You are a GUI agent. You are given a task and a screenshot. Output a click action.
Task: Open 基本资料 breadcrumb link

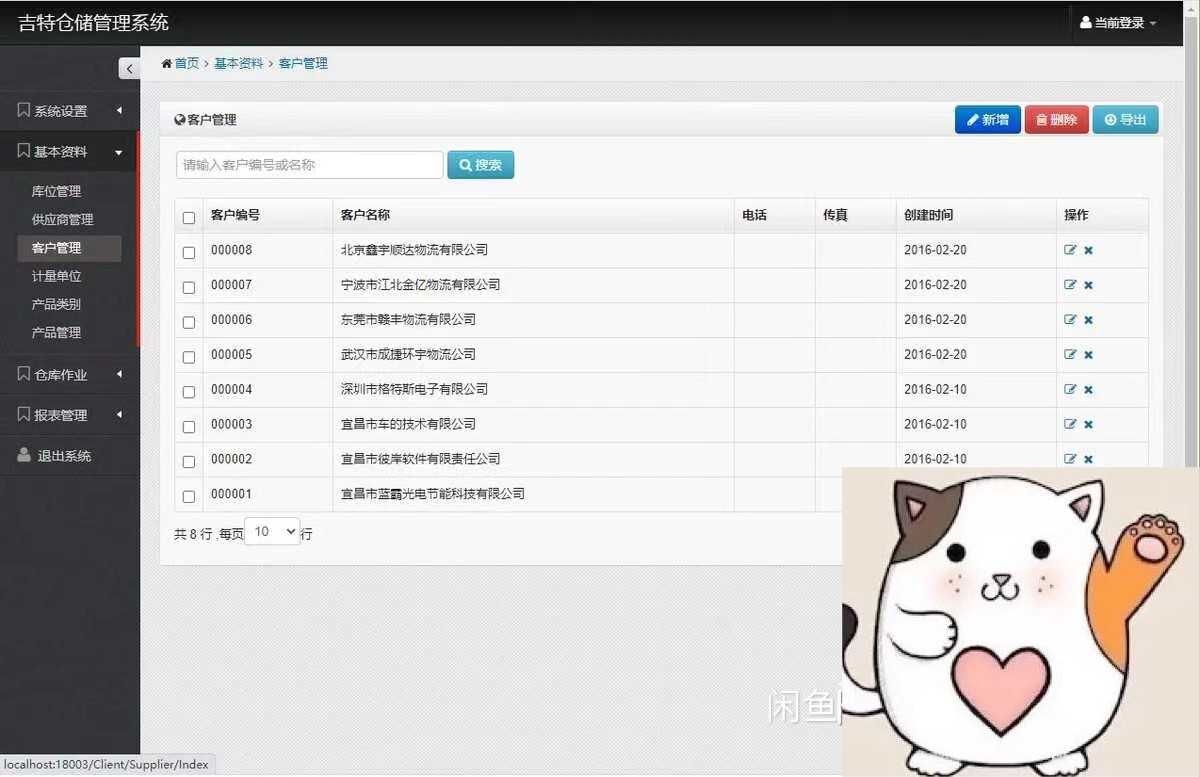coord(239,63)
